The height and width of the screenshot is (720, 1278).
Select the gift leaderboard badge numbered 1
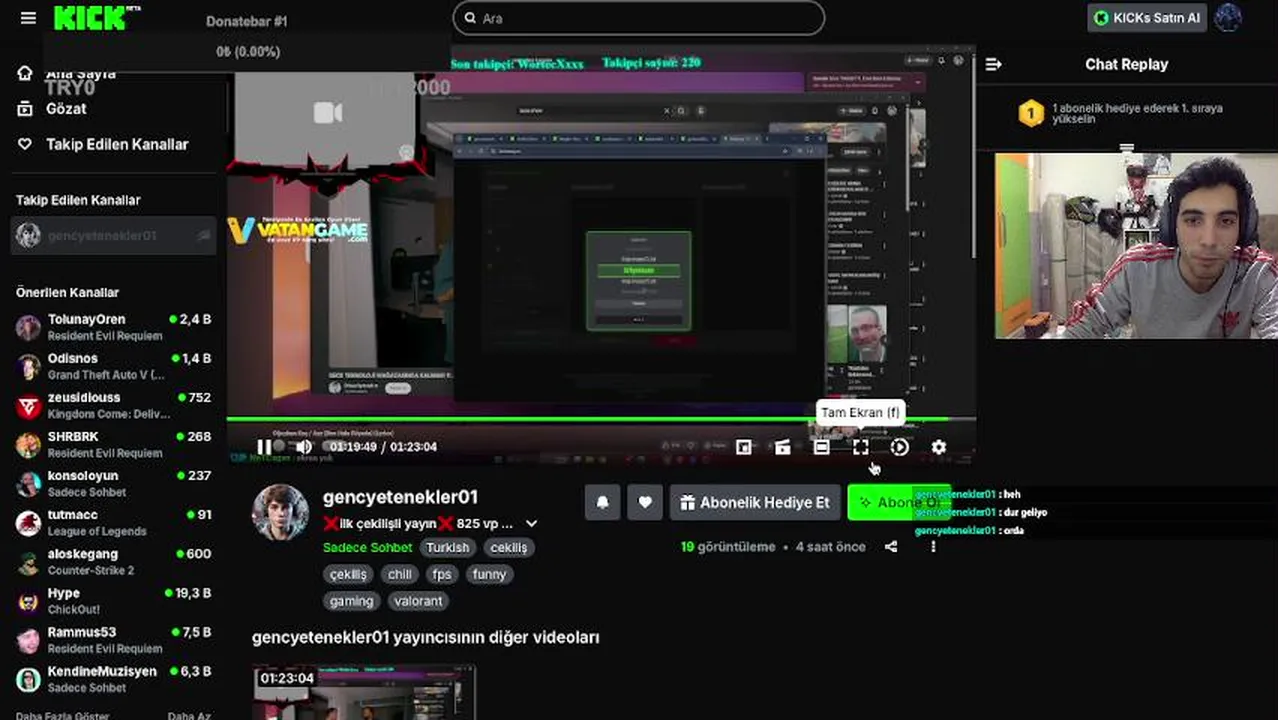(1031, 114)
